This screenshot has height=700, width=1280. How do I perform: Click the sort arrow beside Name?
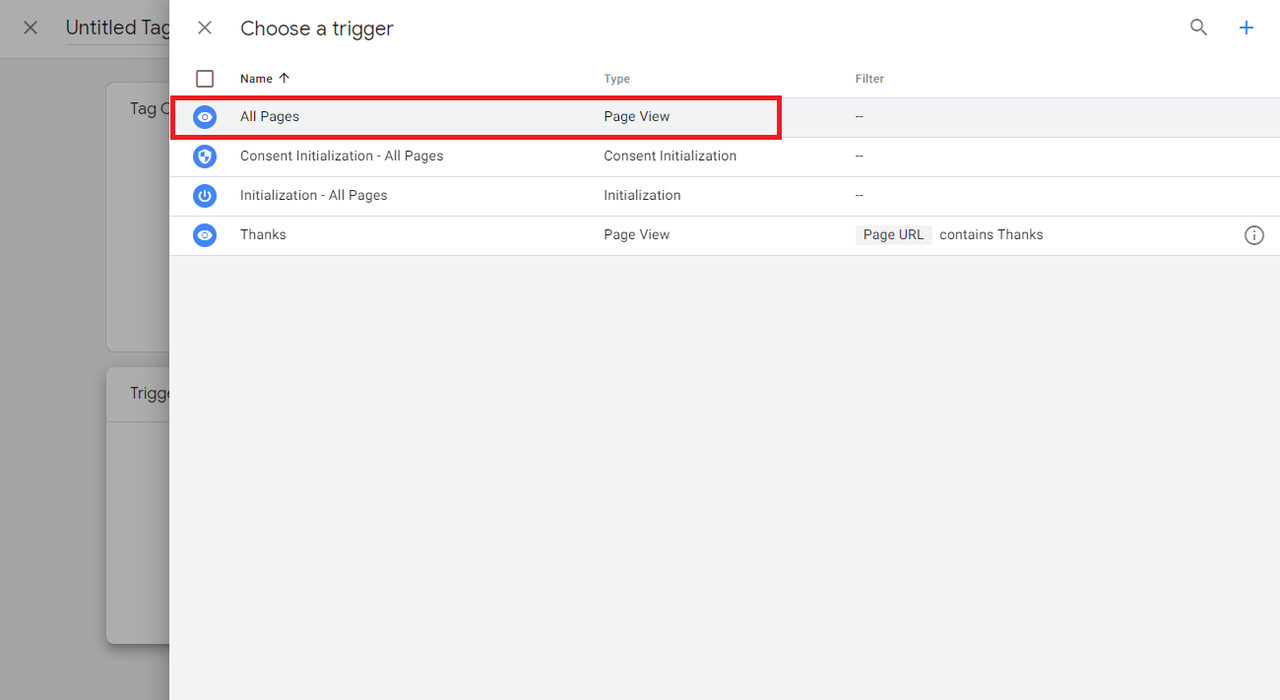coord(284,78)
